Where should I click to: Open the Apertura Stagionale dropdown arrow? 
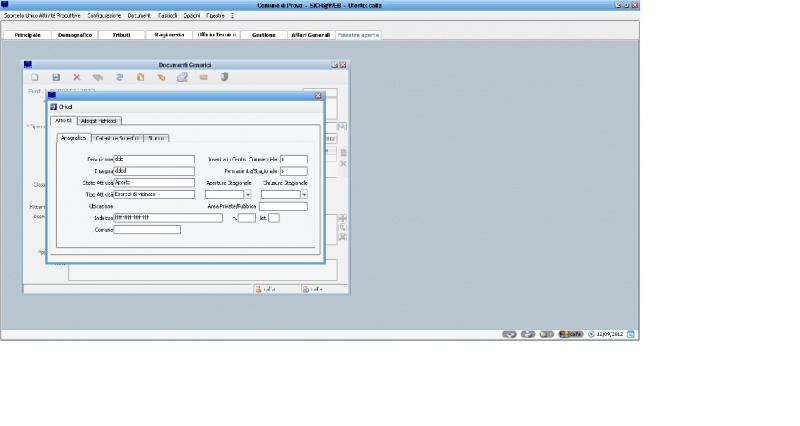247,194
